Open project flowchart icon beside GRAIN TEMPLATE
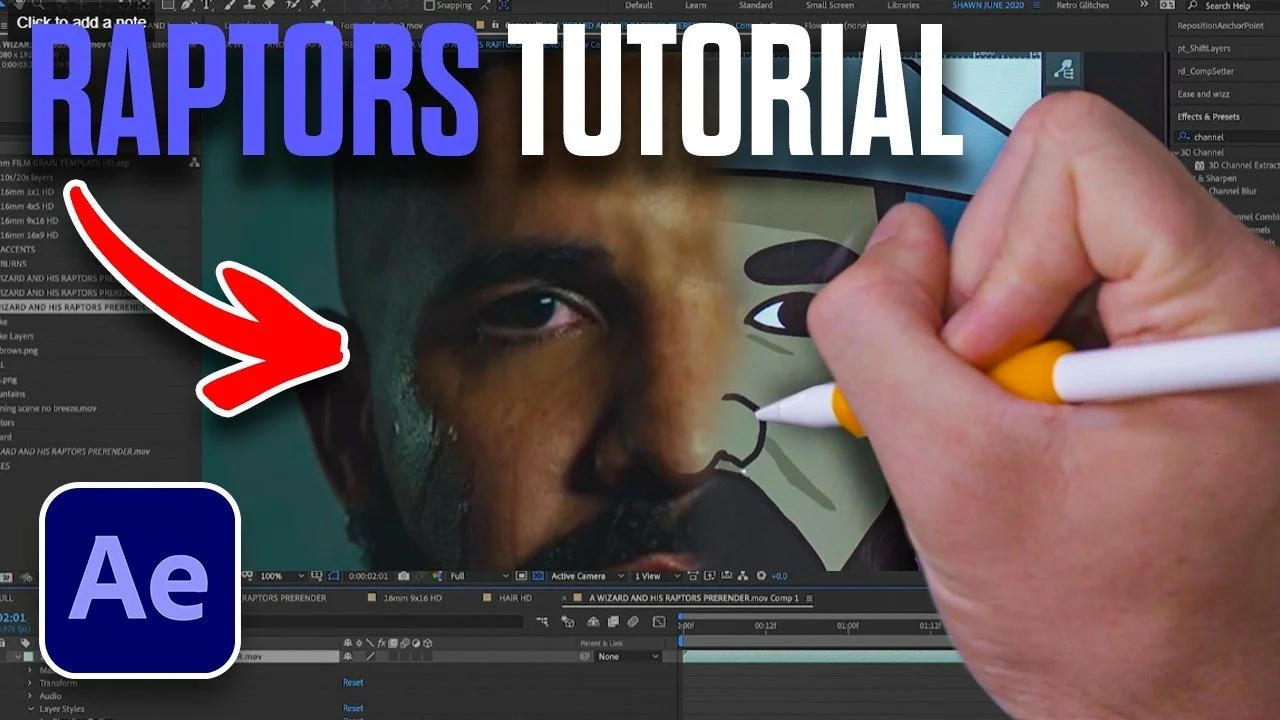 click(x=194, y=162)
